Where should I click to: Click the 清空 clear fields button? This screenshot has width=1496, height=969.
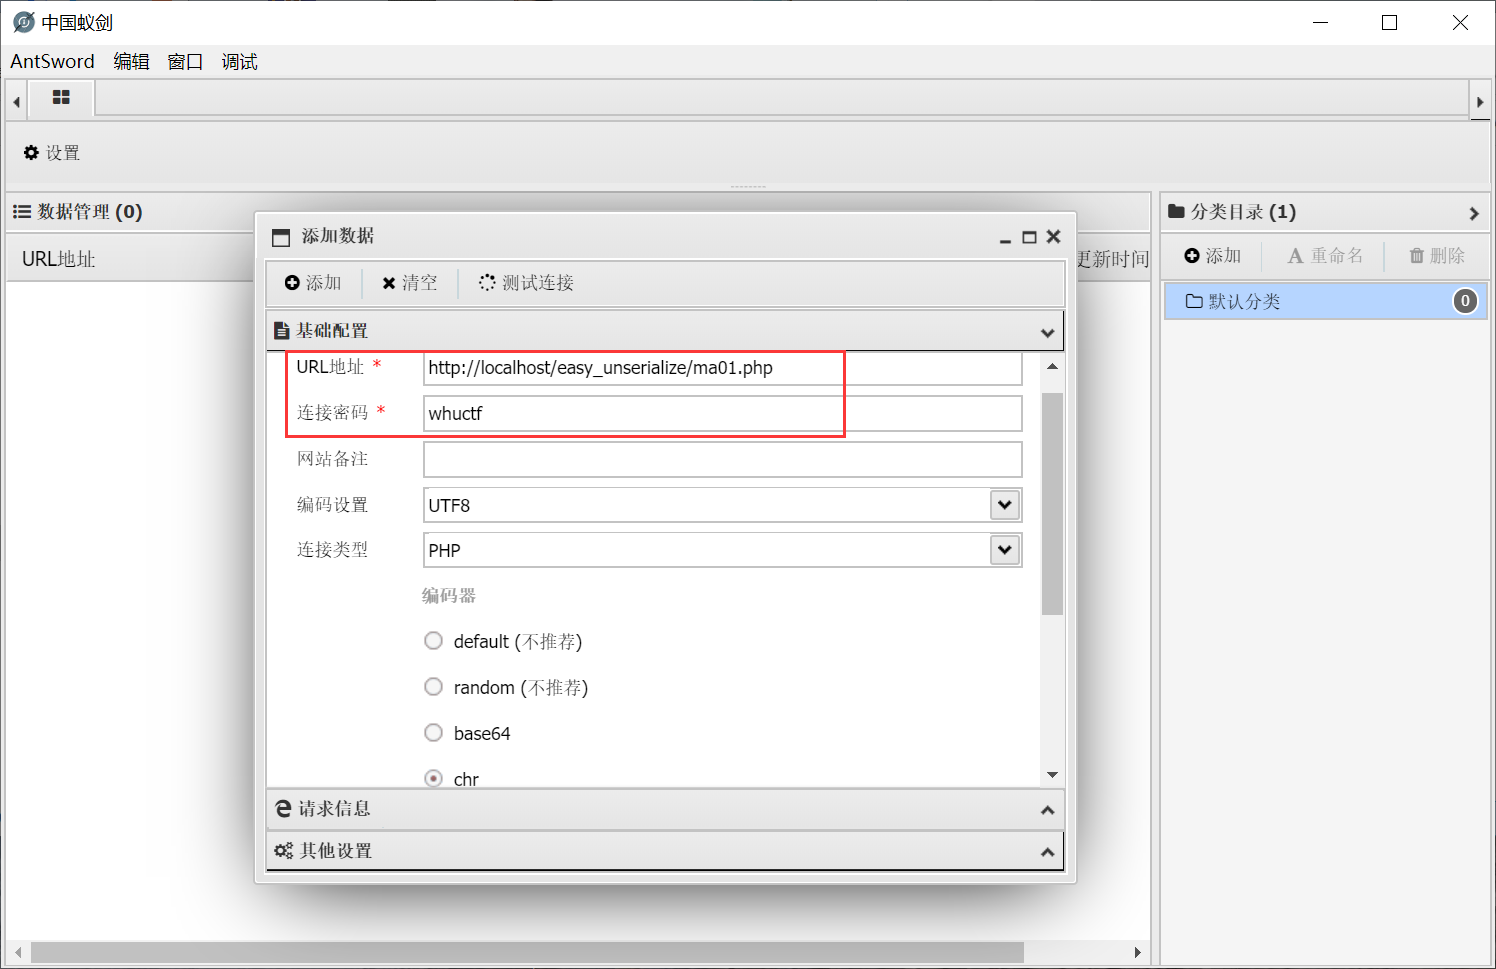click(409, 282)
